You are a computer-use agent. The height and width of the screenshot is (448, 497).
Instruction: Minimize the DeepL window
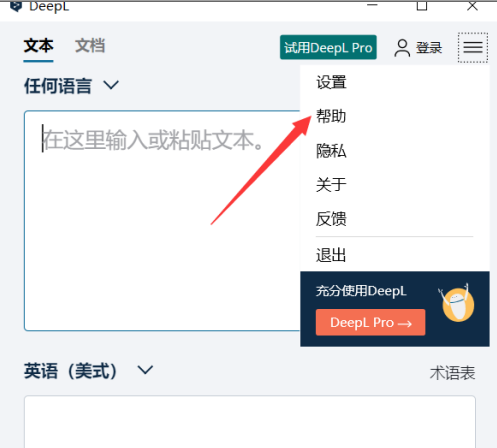click(372, 5)
